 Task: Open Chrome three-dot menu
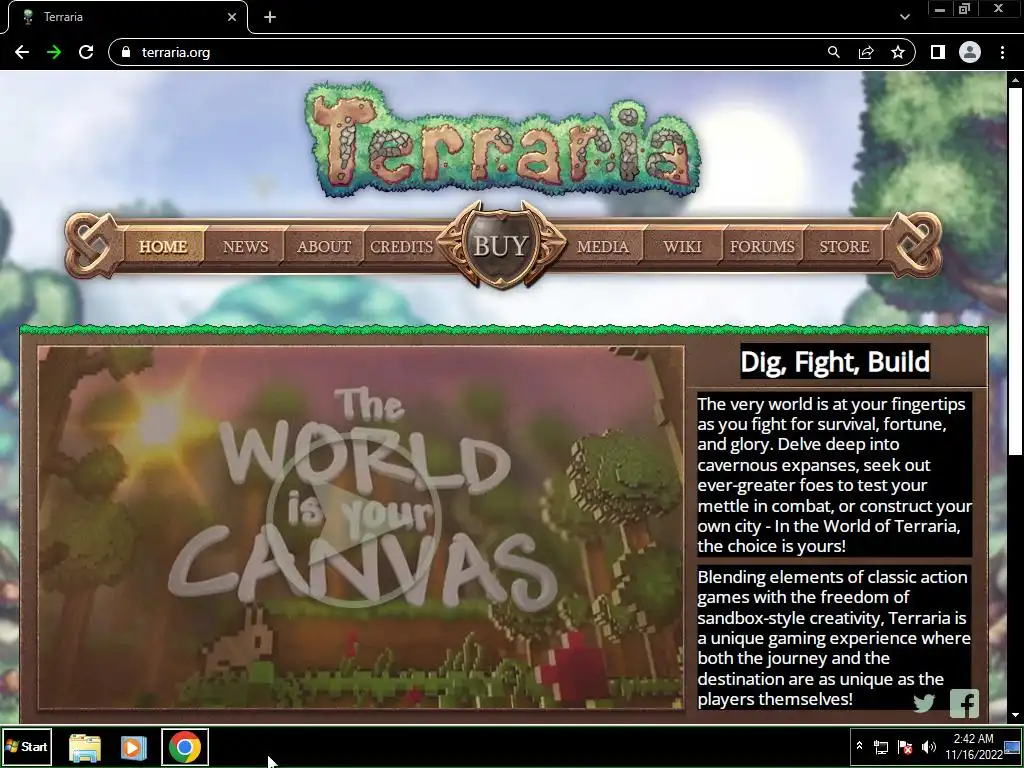[1002, 52]
